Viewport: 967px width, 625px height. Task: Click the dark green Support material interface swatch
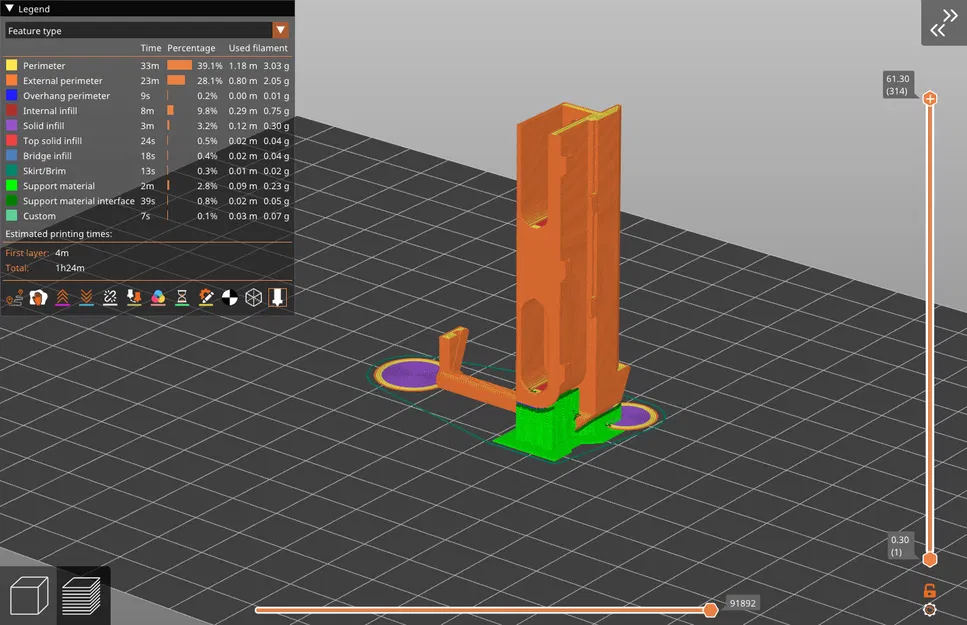click(11, 201)
